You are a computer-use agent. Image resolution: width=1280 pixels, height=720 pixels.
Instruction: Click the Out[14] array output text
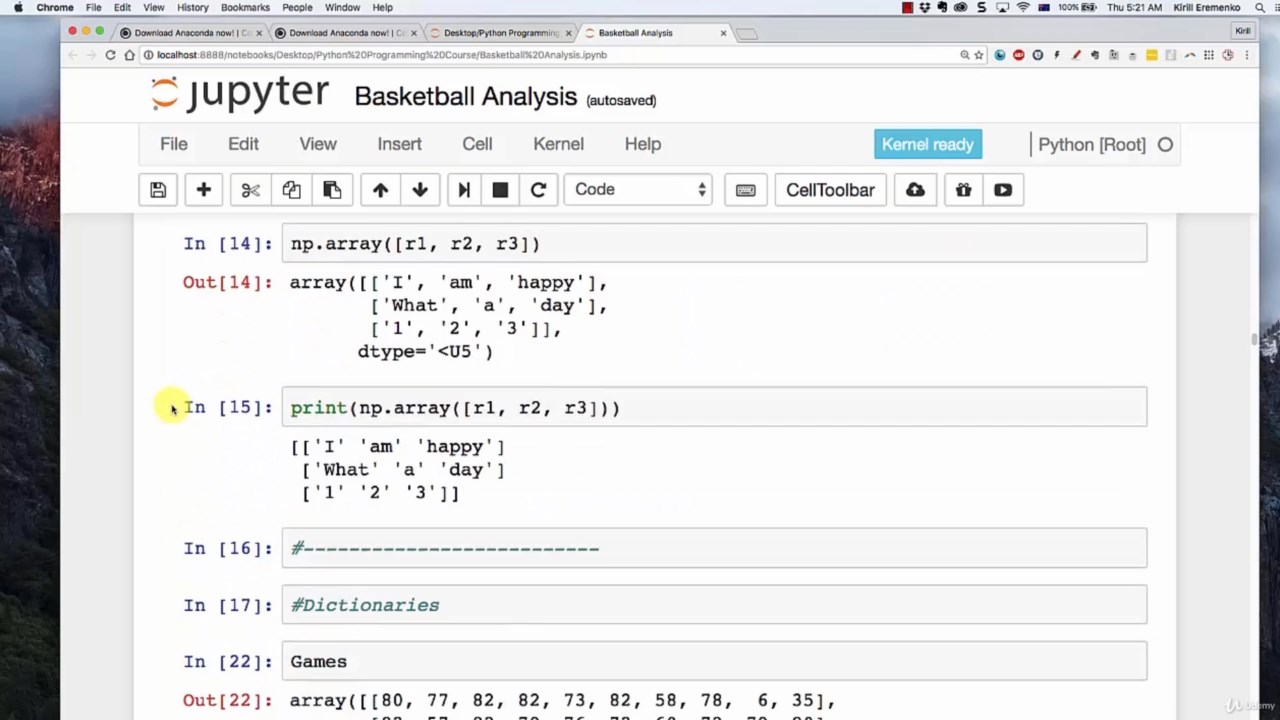point(448,317)
